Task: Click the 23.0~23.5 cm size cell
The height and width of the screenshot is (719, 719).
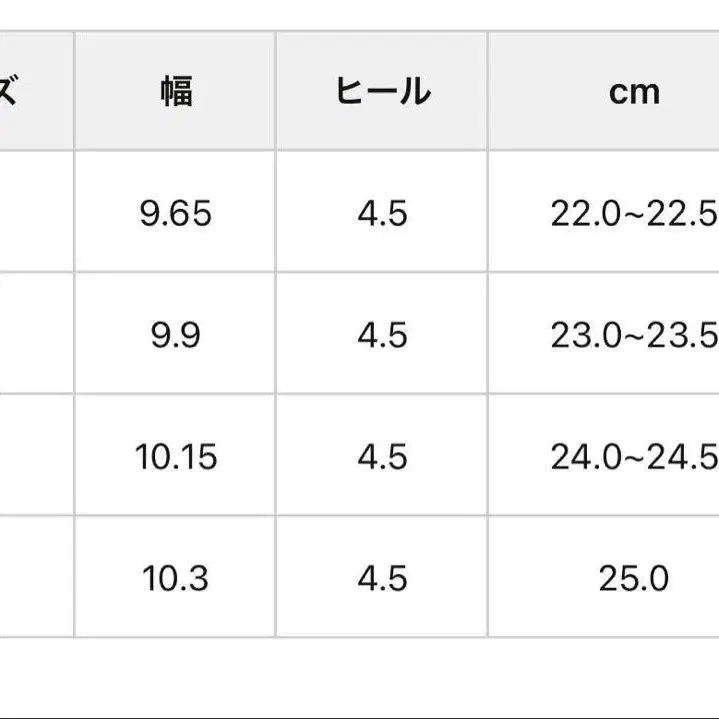Action: click(x=634, y=335)
